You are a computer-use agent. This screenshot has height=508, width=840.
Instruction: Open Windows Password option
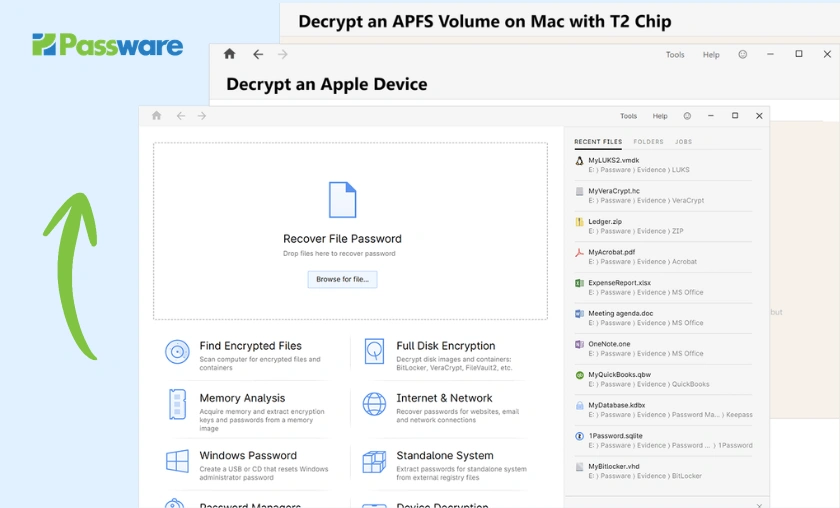(248, 455)
